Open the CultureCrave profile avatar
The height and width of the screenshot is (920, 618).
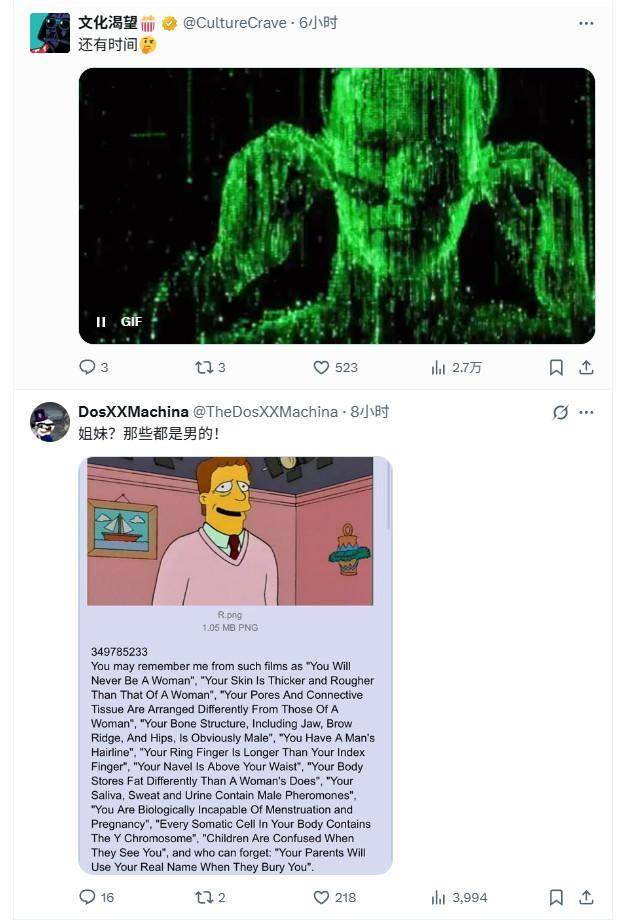tap(50, 33)
